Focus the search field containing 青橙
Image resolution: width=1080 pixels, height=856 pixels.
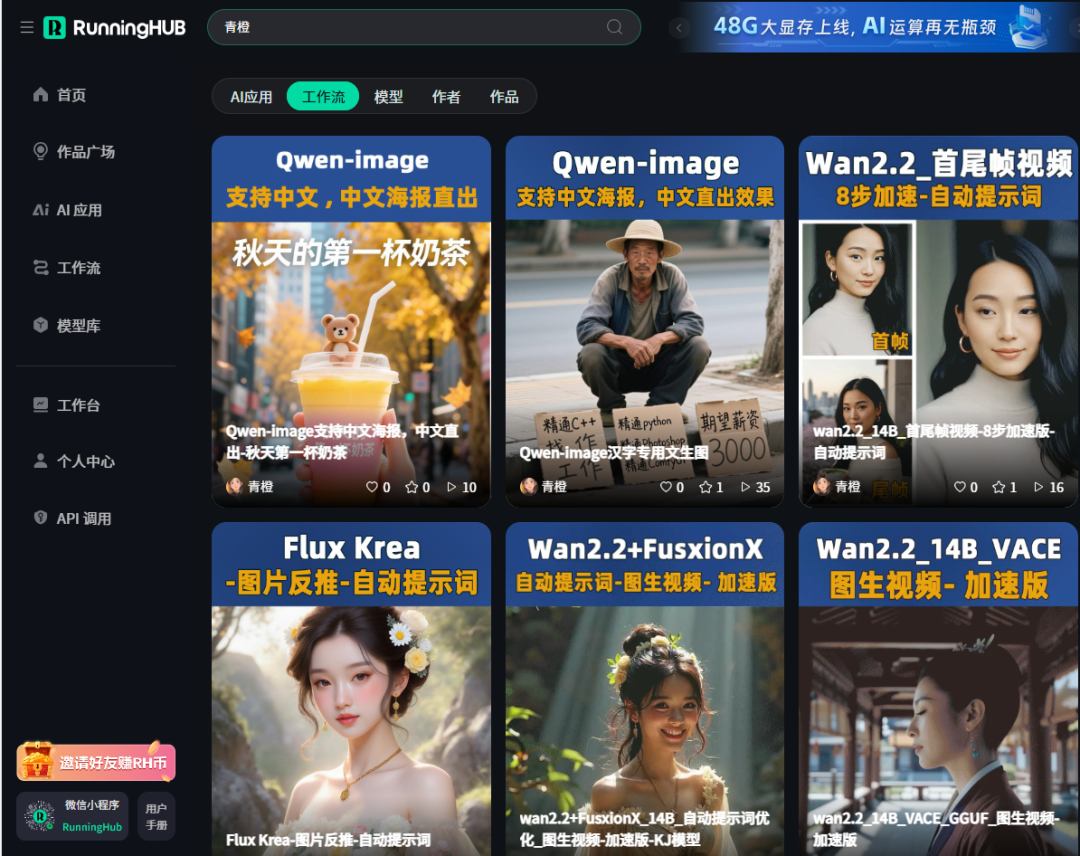(424, 27)
